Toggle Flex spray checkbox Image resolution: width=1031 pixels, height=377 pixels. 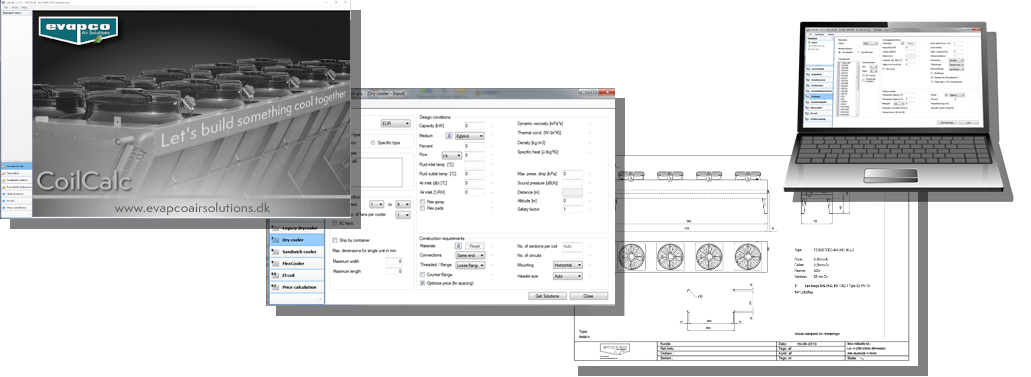(x=422, y=202)
